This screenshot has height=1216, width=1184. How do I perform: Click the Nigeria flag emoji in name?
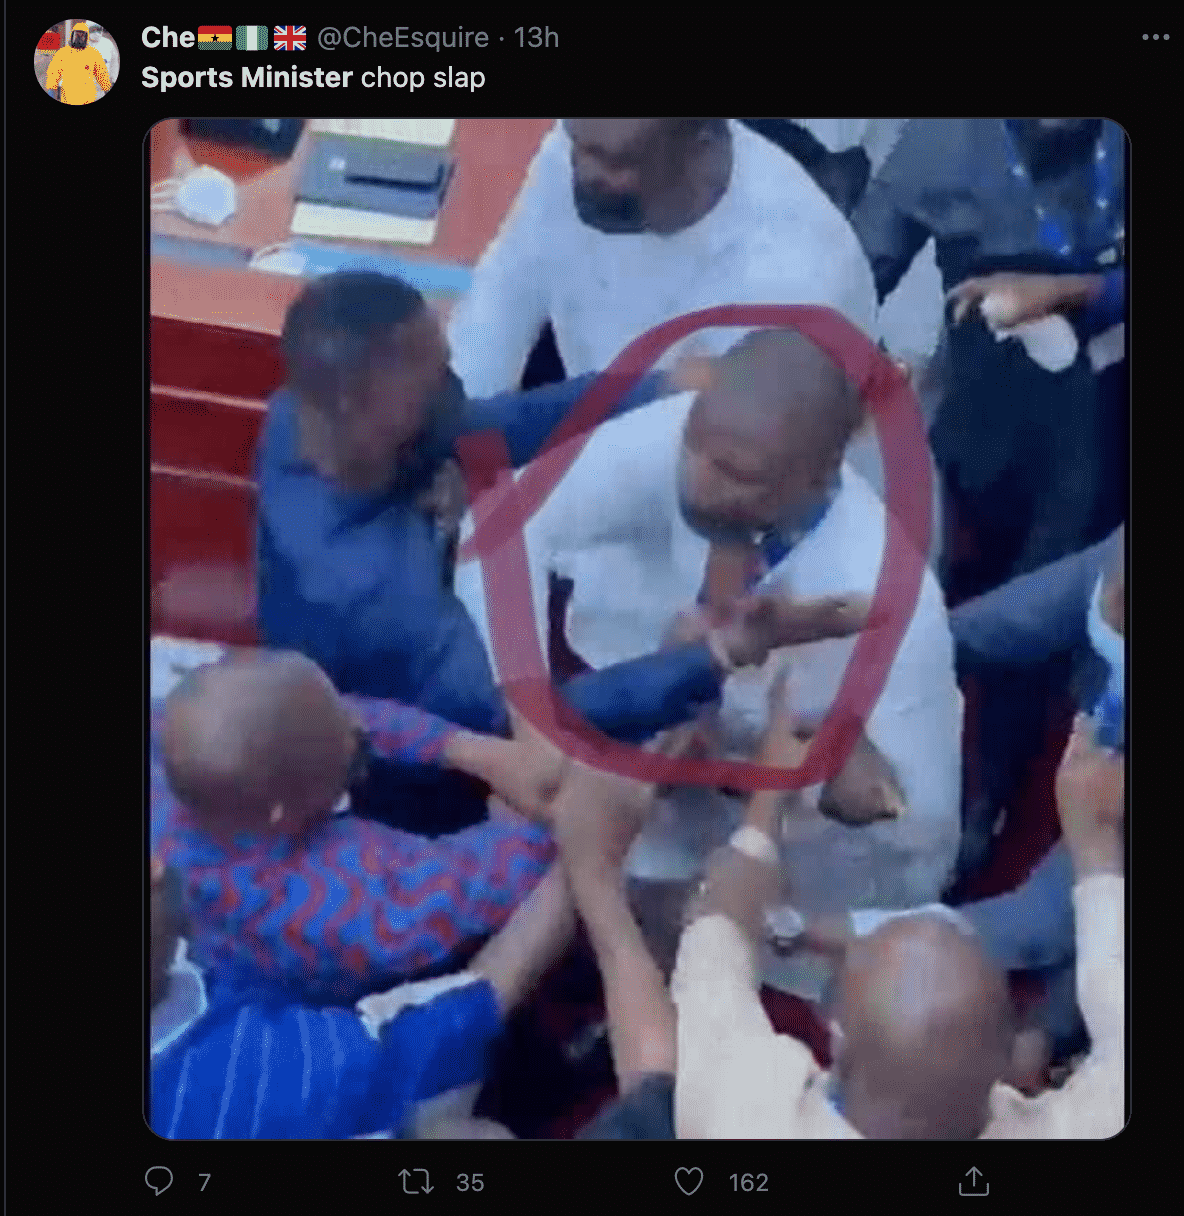(251, 38)
